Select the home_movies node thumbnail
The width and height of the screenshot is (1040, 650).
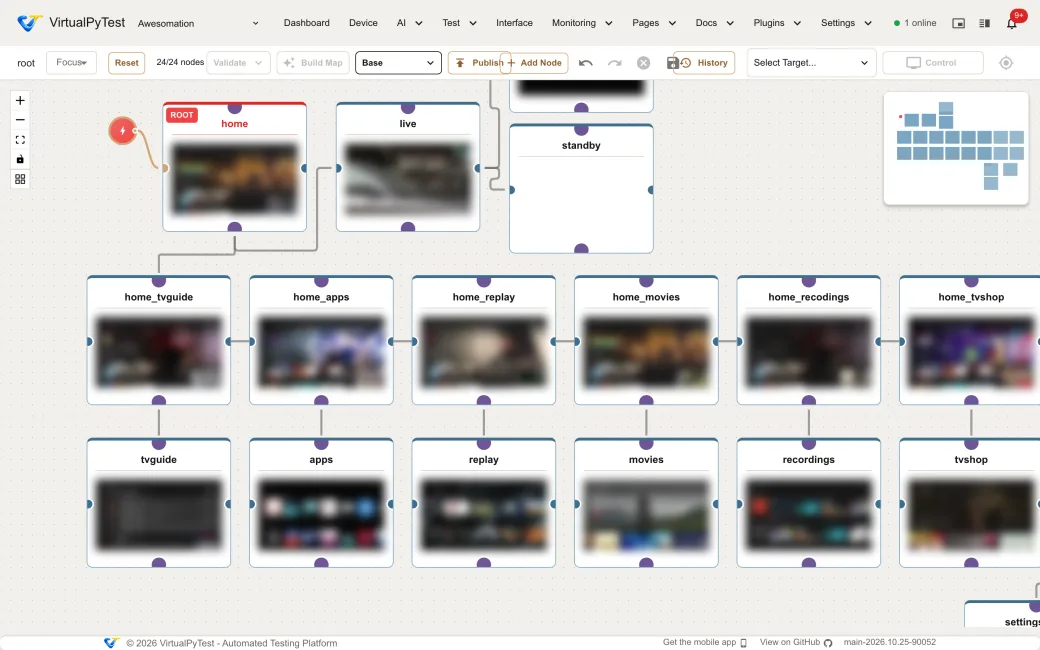pos(646,352)
